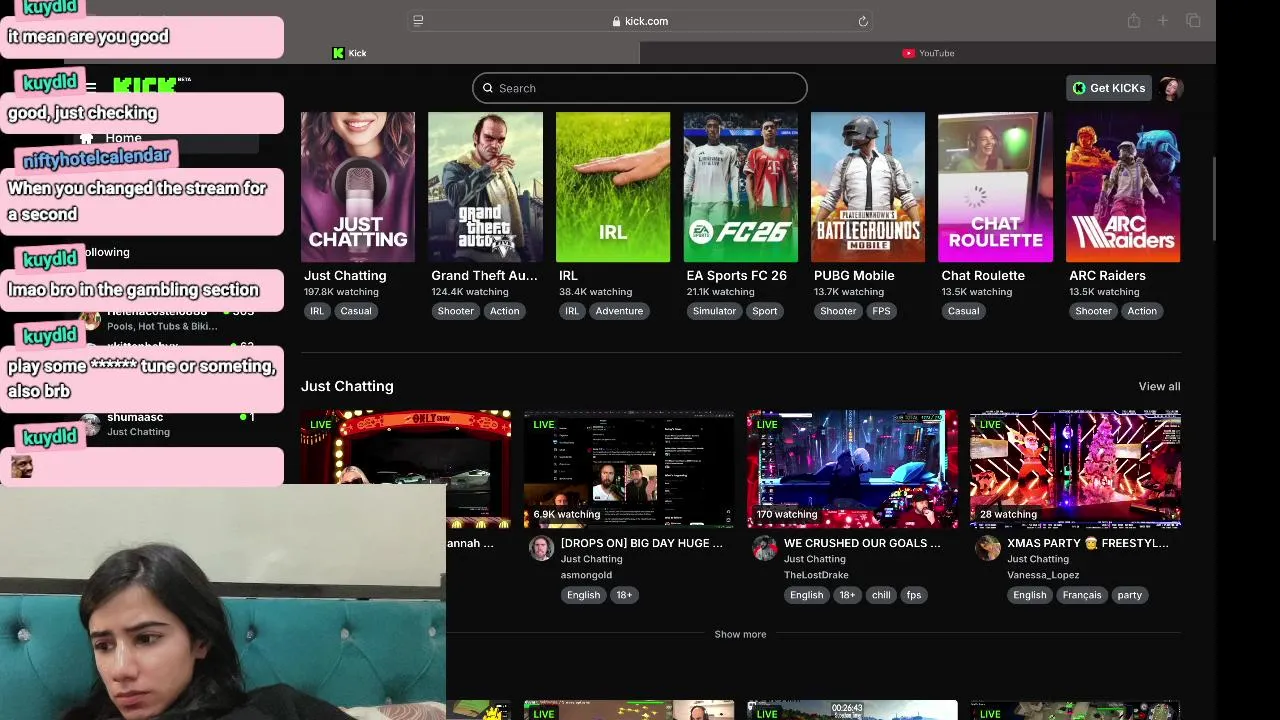Screen dimensions: 1280x720
Task: Open the Chat Roulette category card
Action: [x=995, y=187]
